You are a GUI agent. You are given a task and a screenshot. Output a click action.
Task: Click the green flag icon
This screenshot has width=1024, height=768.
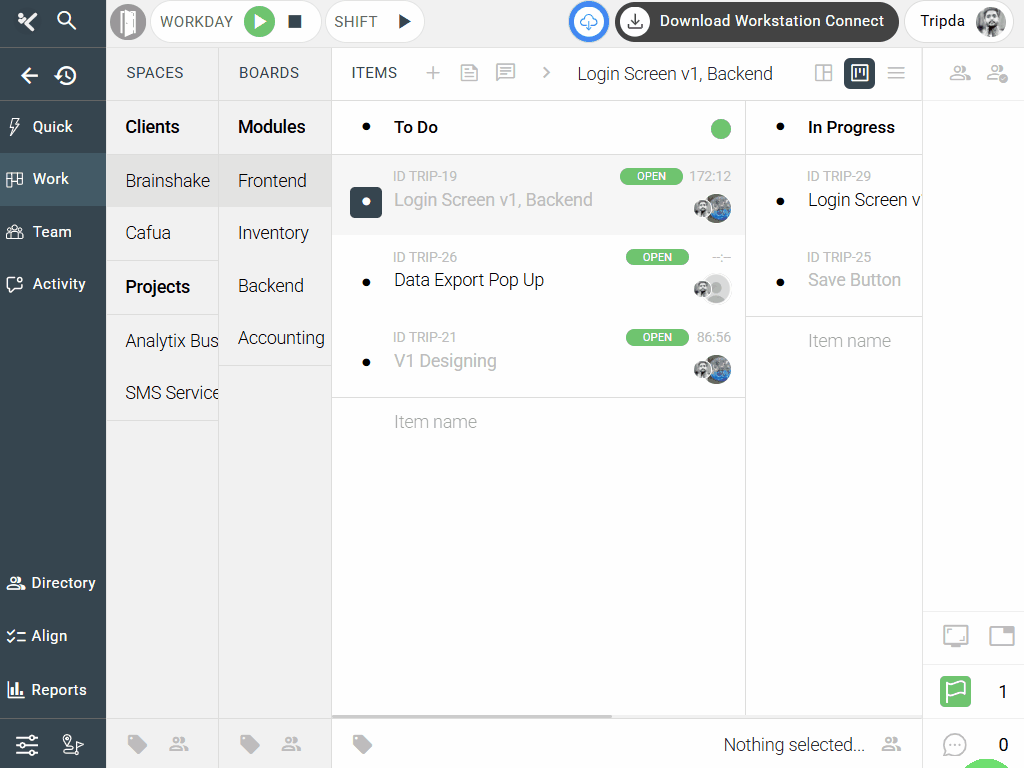point(955,691)
